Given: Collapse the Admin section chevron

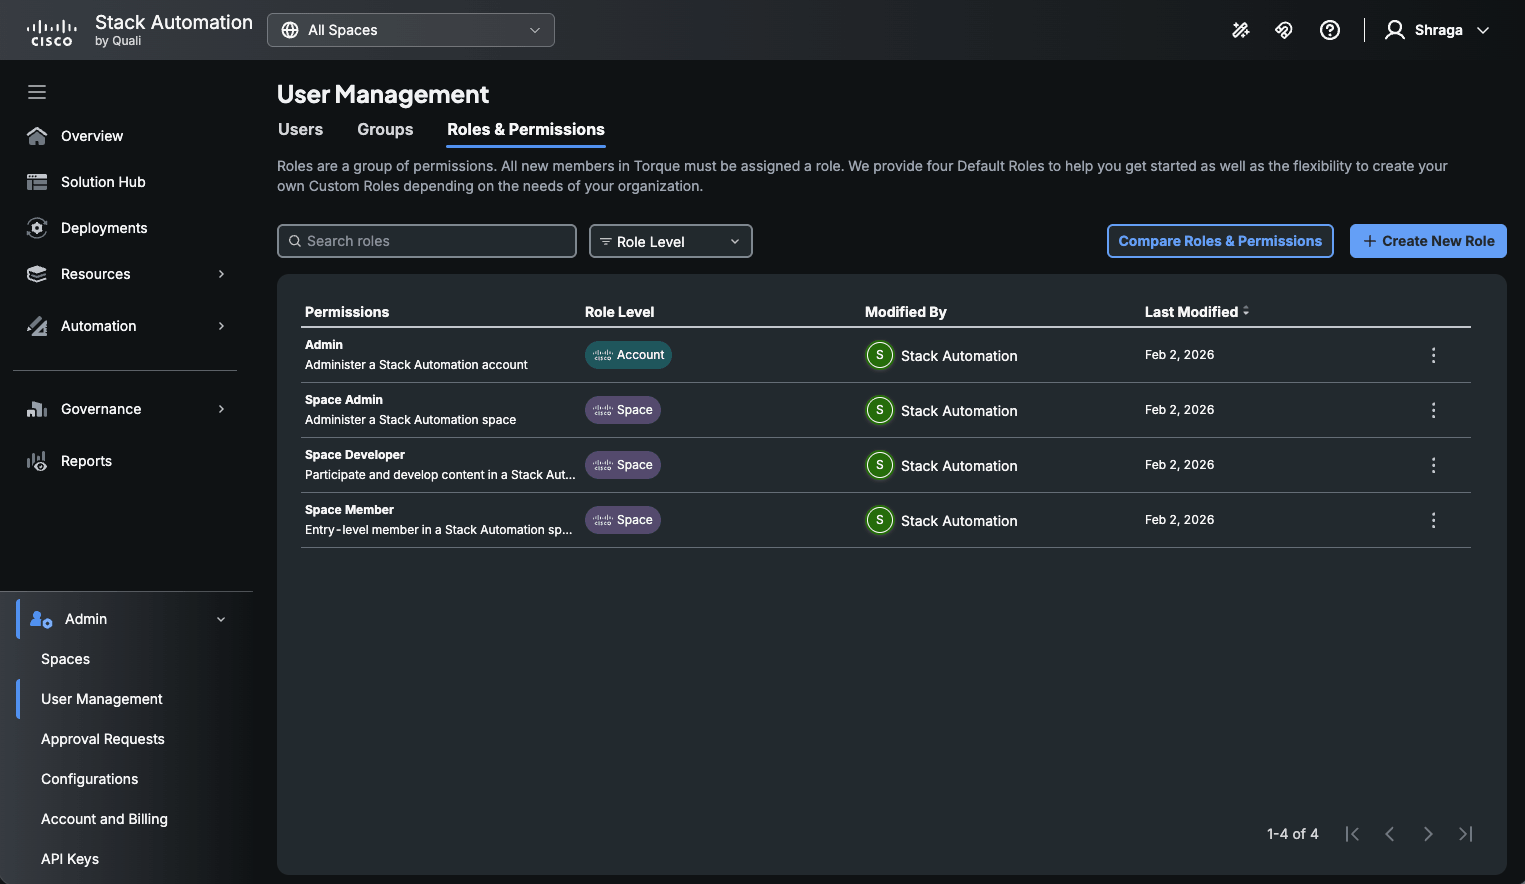Looking at the screenshot, I should click(221, 619).
